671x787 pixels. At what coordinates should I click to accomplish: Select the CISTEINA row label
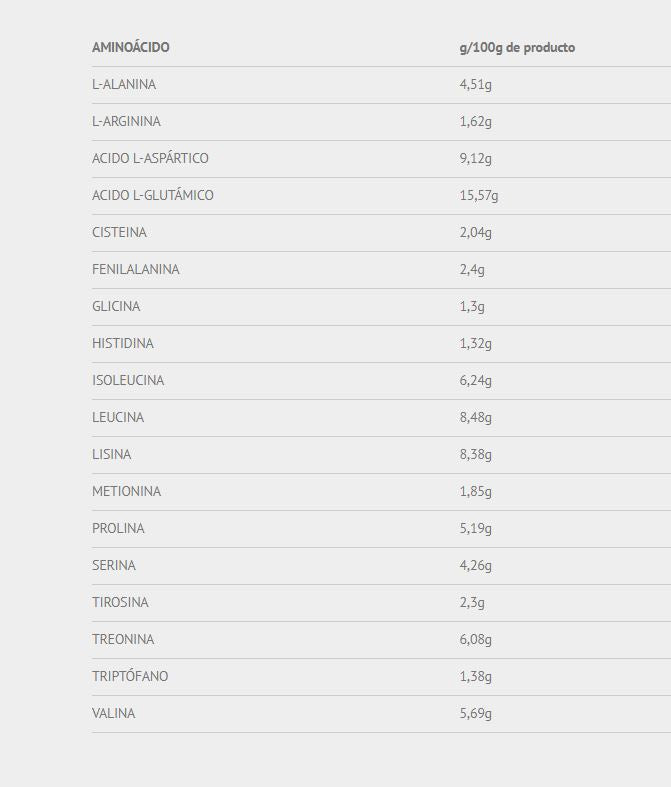pyautogui.click(x=119, y=232)
